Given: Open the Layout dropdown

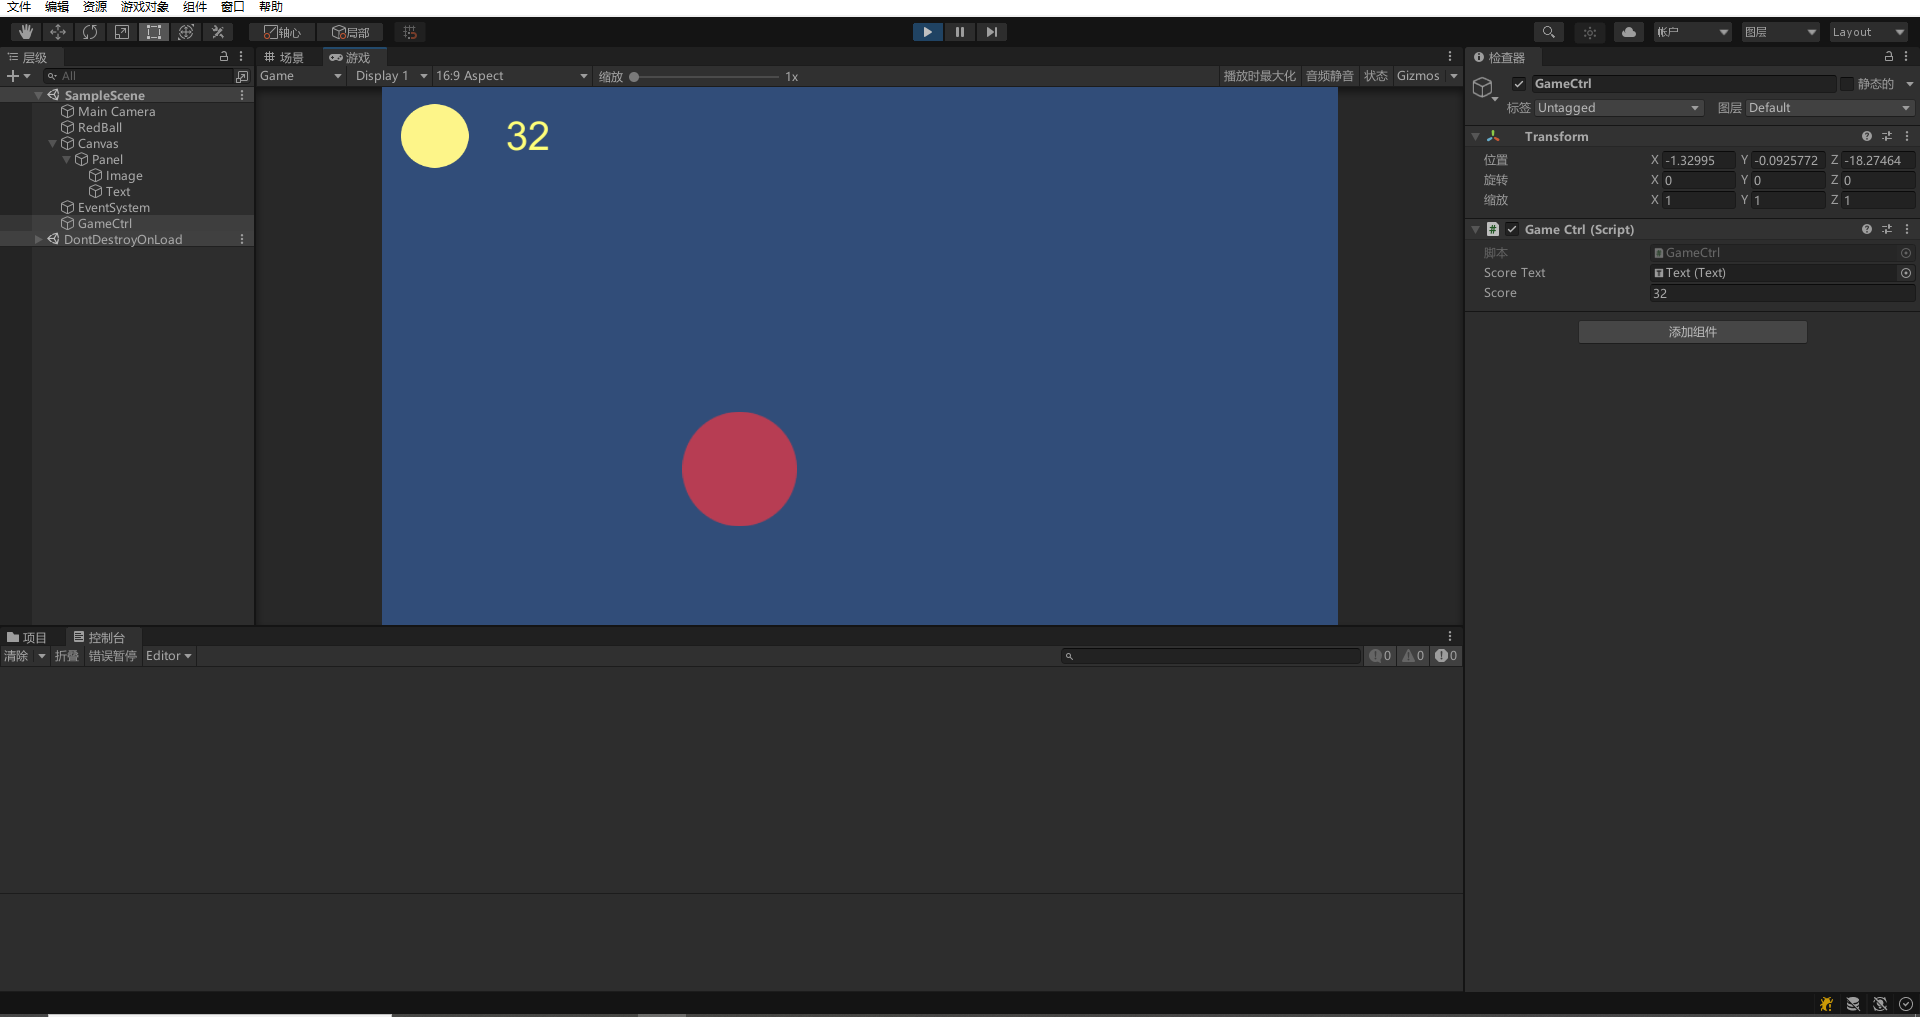Looking at the screenshot, I should click(1868, 32).
